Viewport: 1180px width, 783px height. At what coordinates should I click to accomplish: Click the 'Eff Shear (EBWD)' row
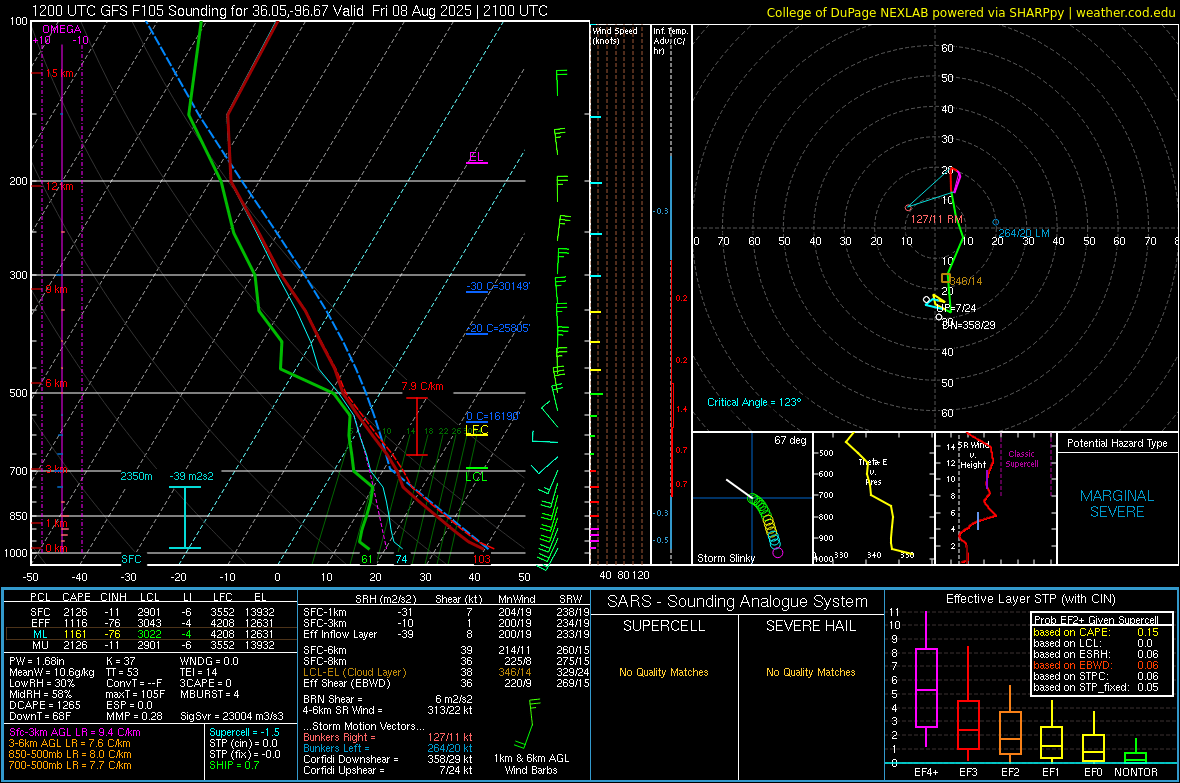(444, 683)
